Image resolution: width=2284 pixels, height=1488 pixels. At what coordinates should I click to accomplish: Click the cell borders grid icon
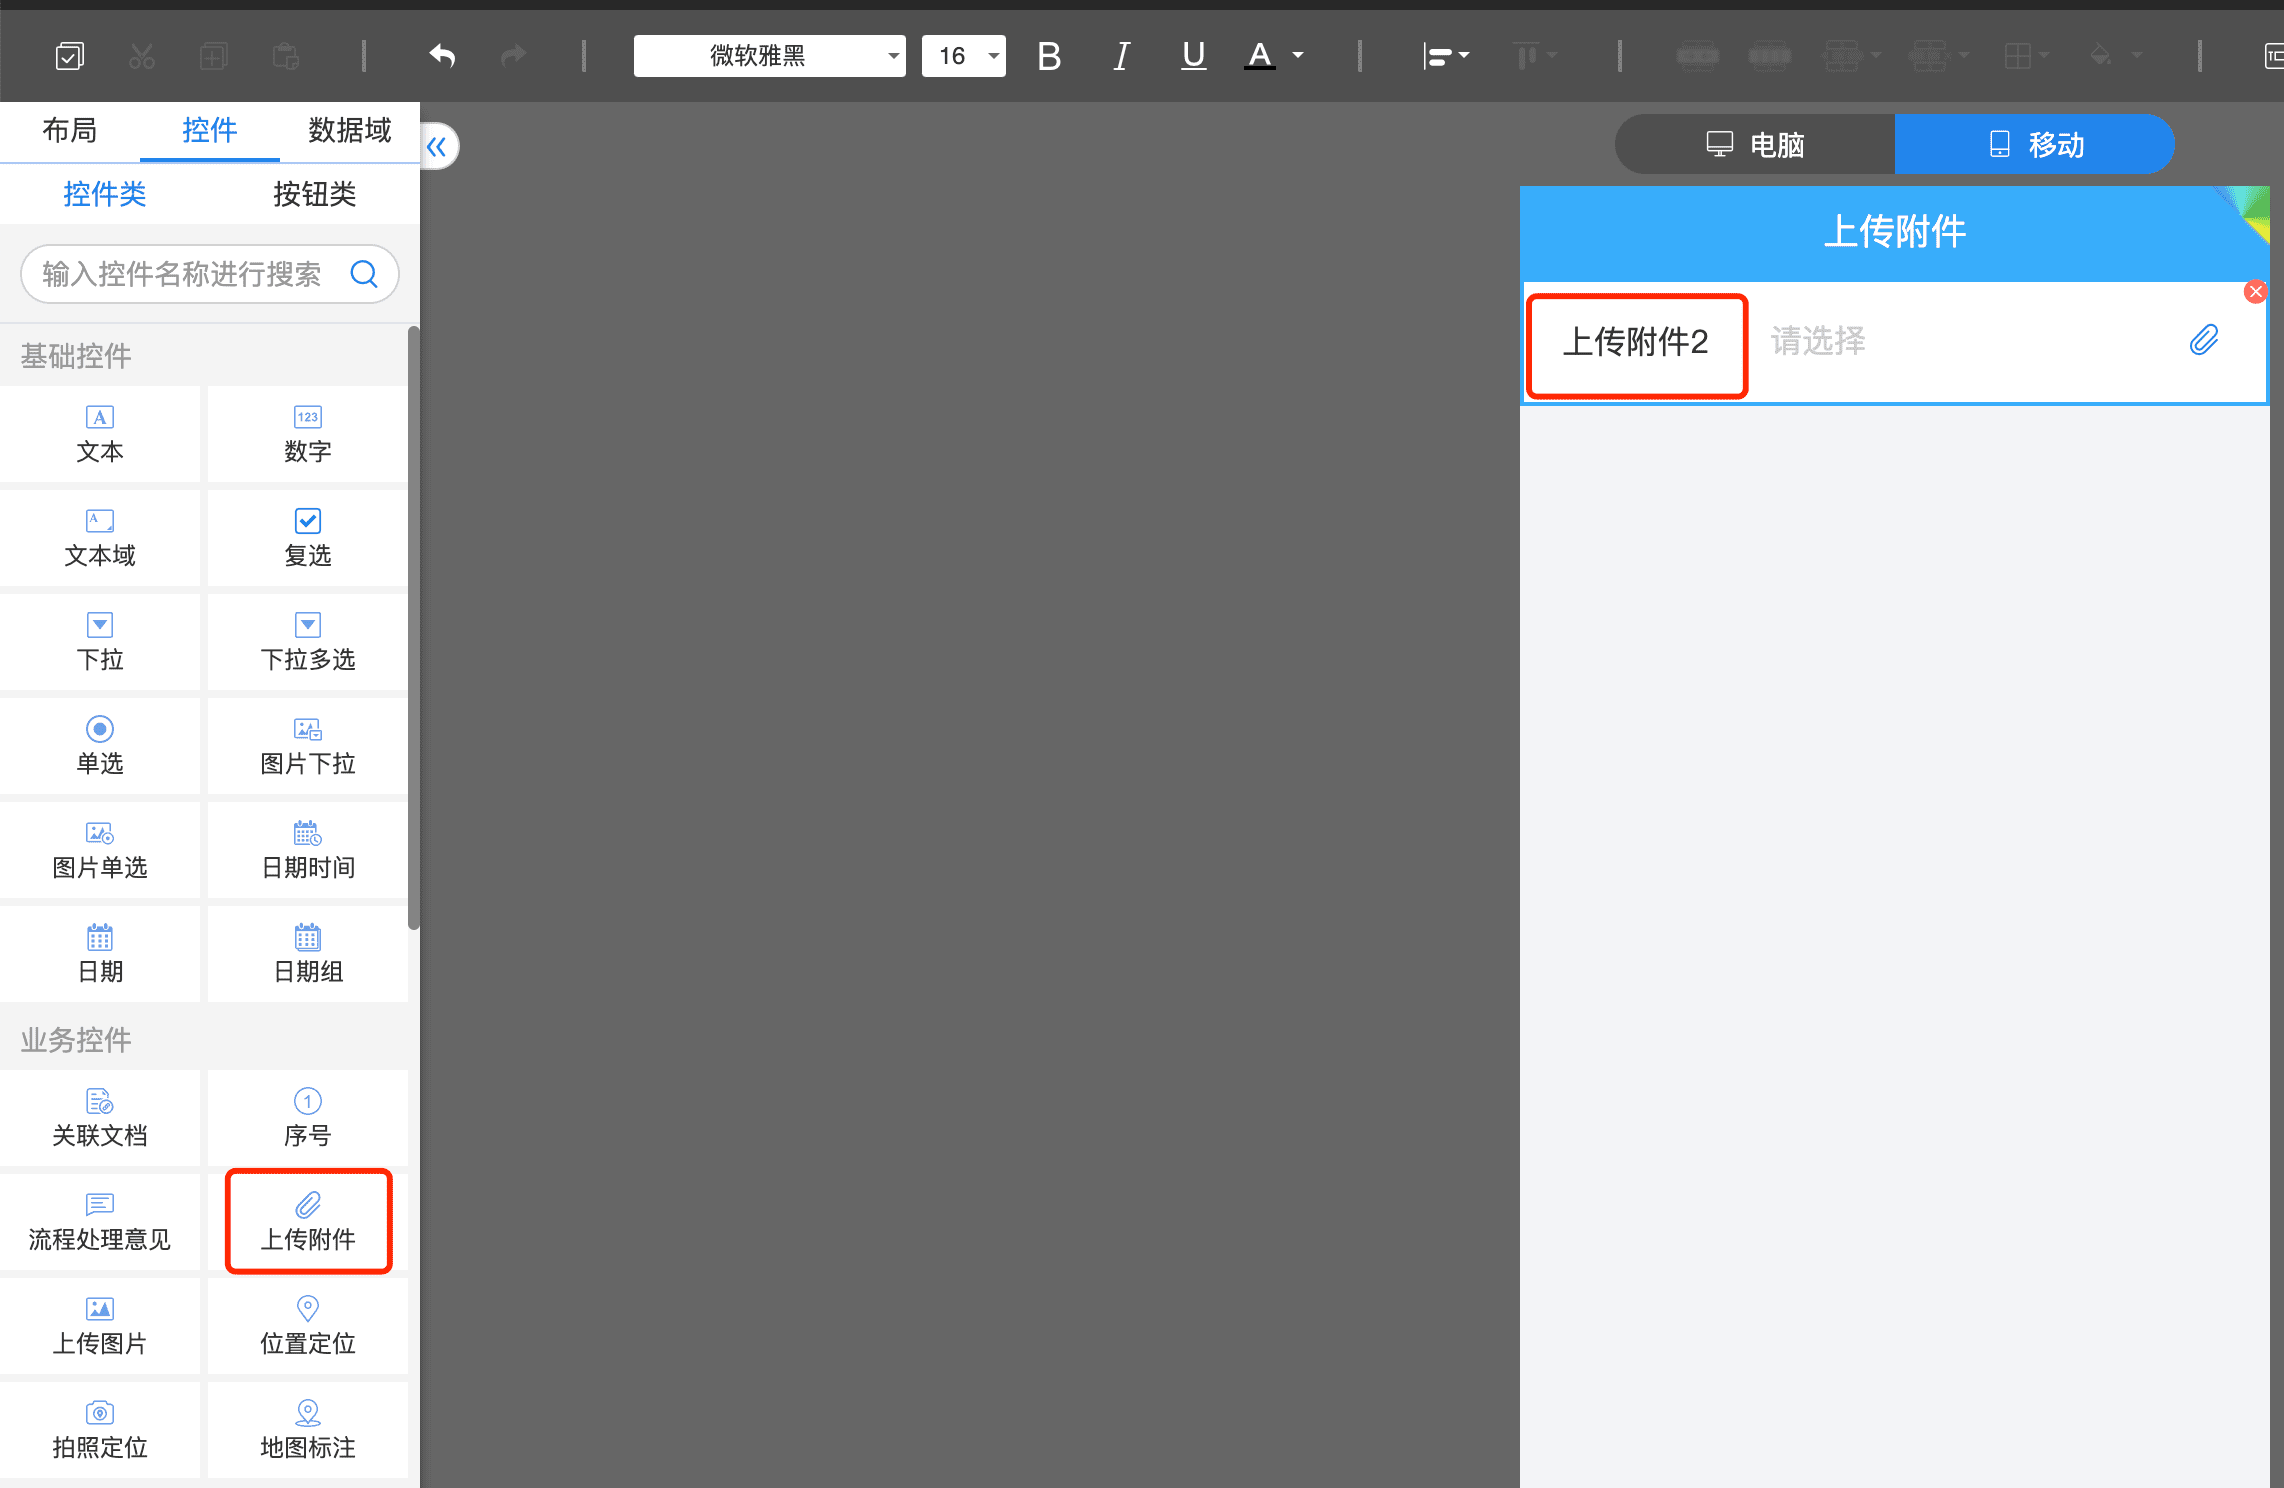tap(2018, 56)
